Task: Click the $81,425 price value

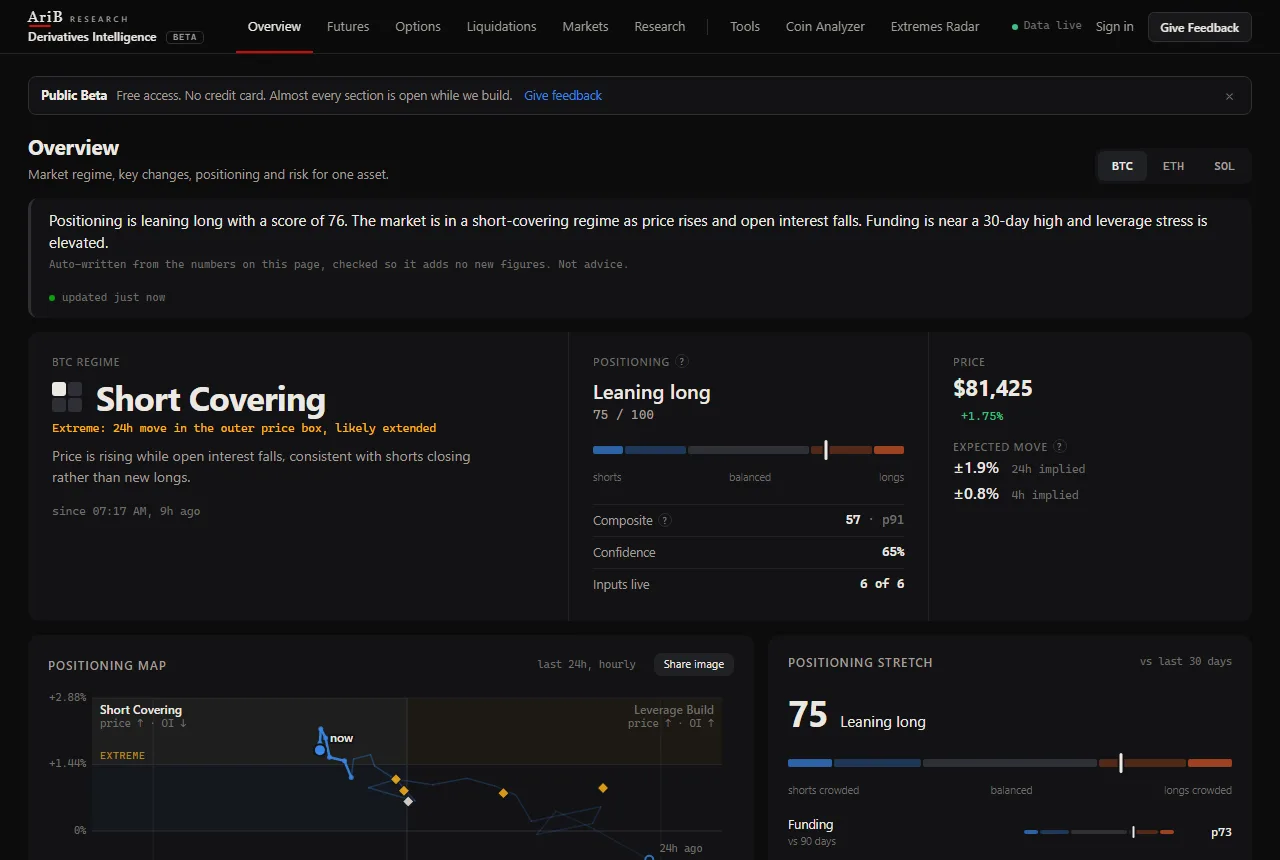Action: tap(993, 388)
